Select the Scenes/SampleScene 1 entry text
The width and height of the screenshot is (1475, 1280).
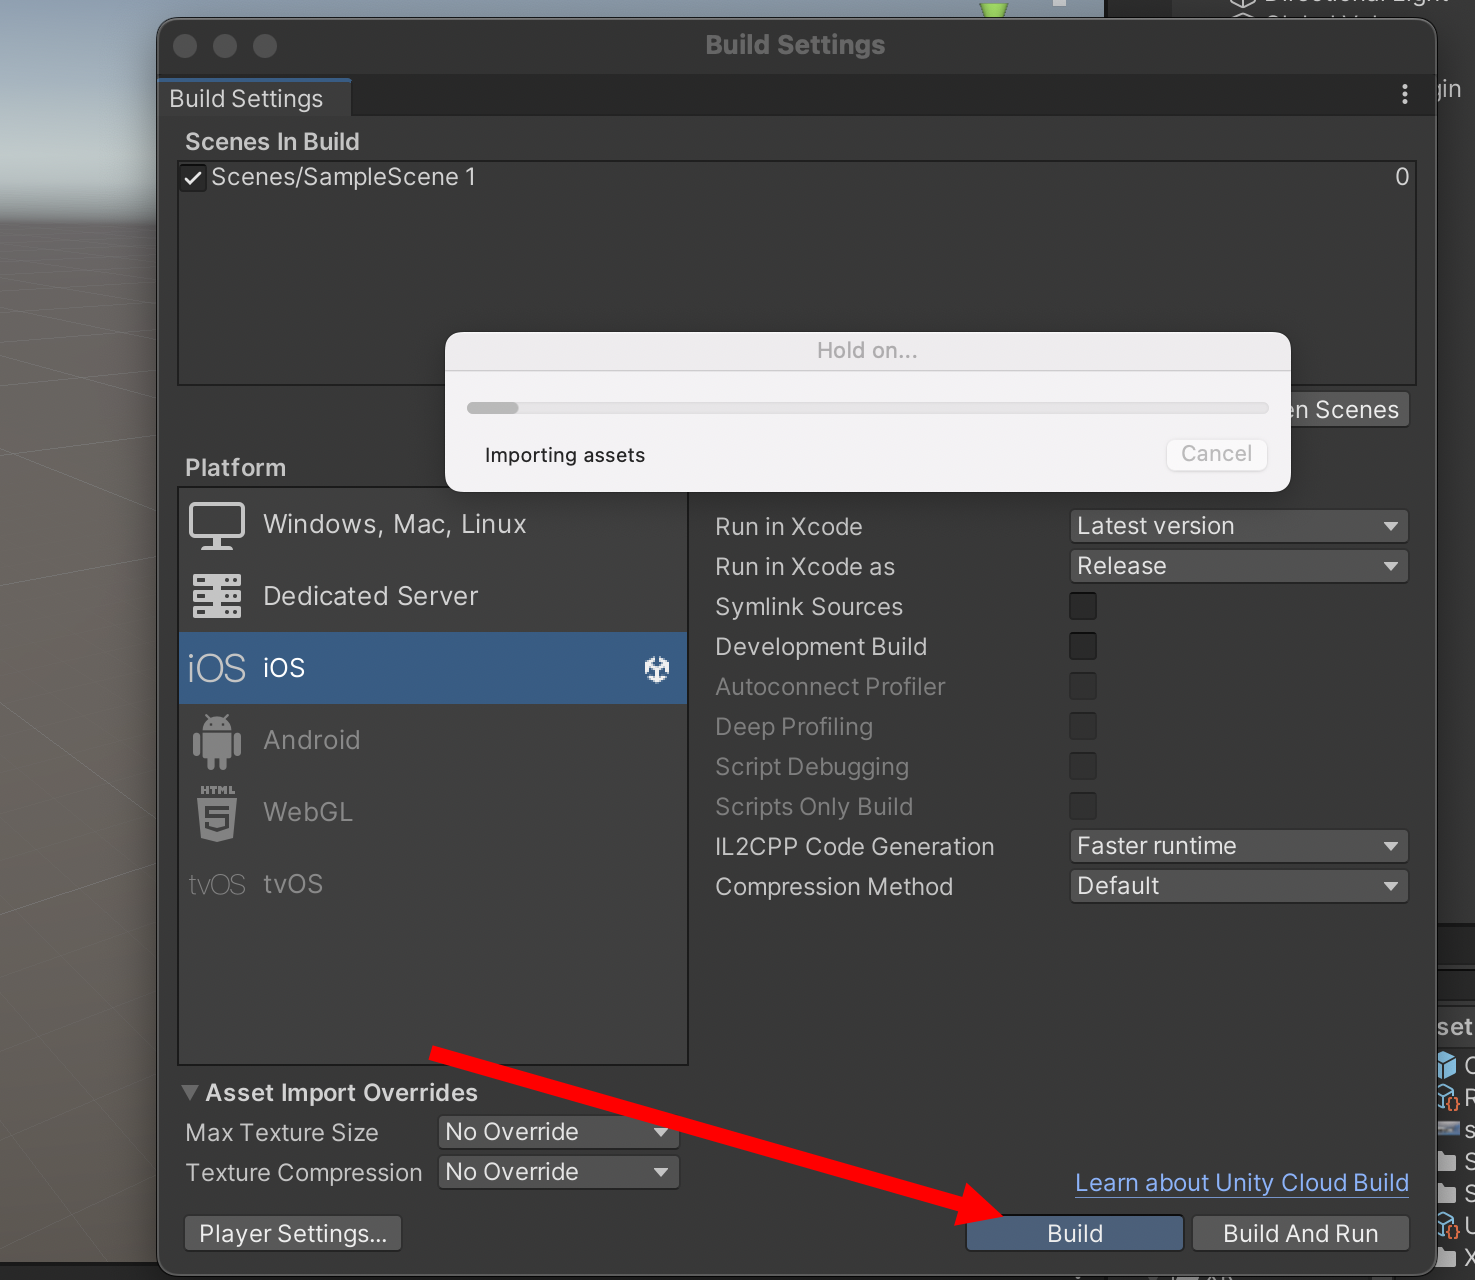343,177
